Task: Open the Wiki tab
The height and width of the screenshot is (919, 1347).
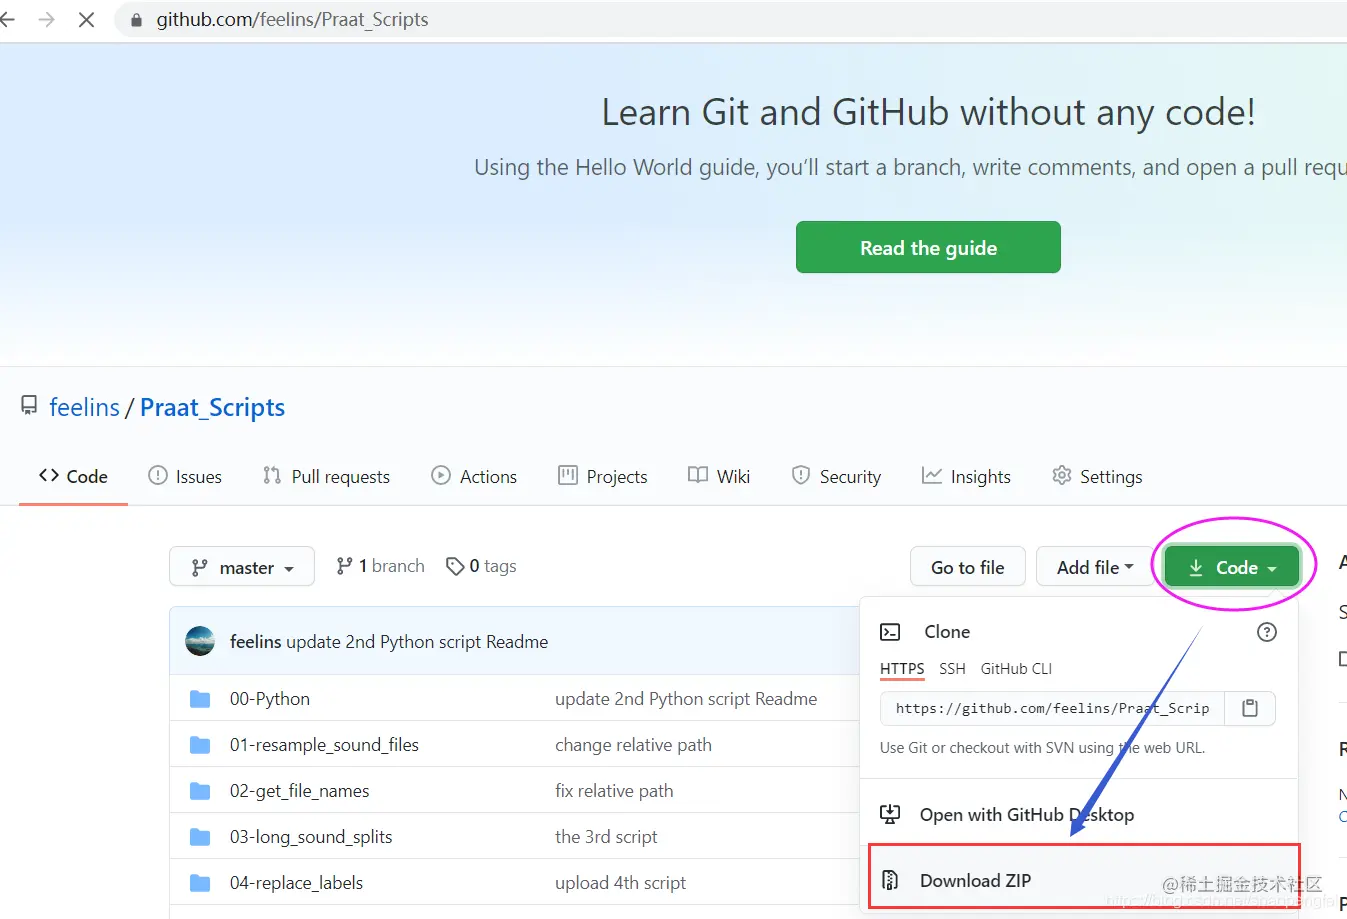Action: coord(719,476)
